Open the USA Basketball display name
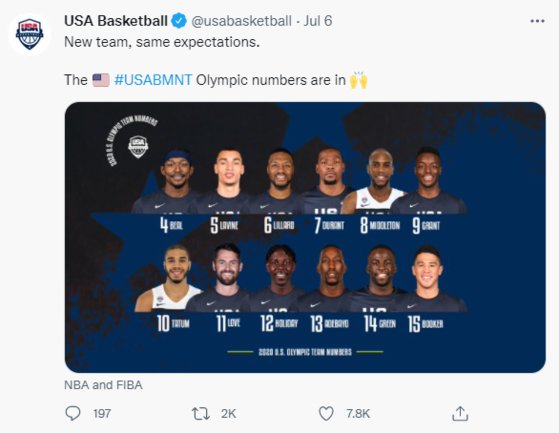This screenshot has height=433, width=559. pyautogui.click(x=116, y=21)
